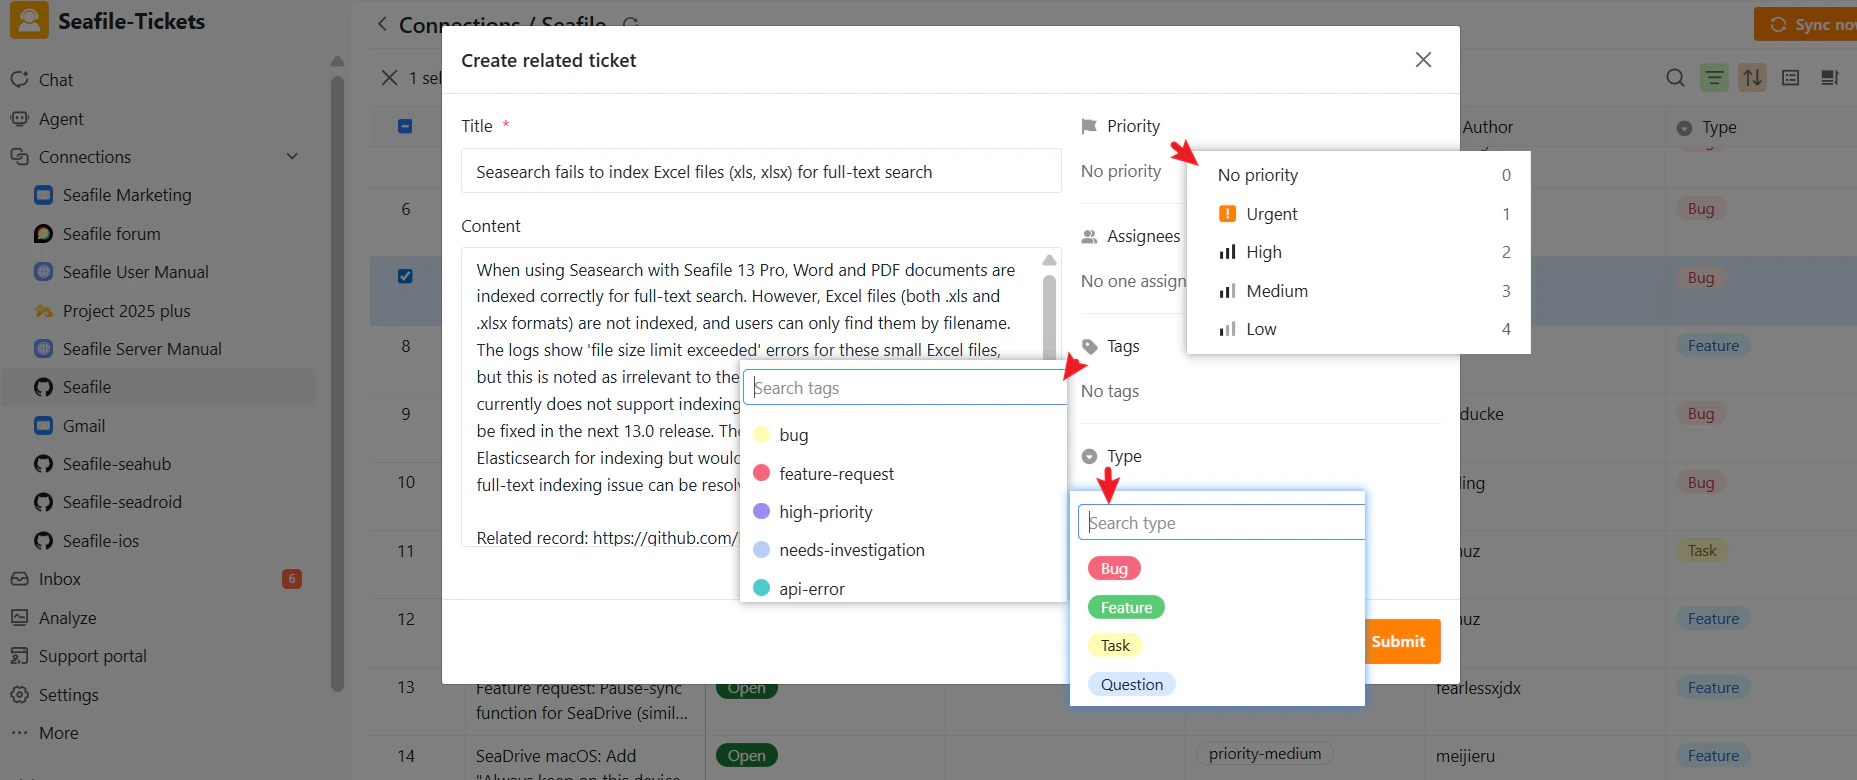Click the Open status in row 14

(746, 756)
